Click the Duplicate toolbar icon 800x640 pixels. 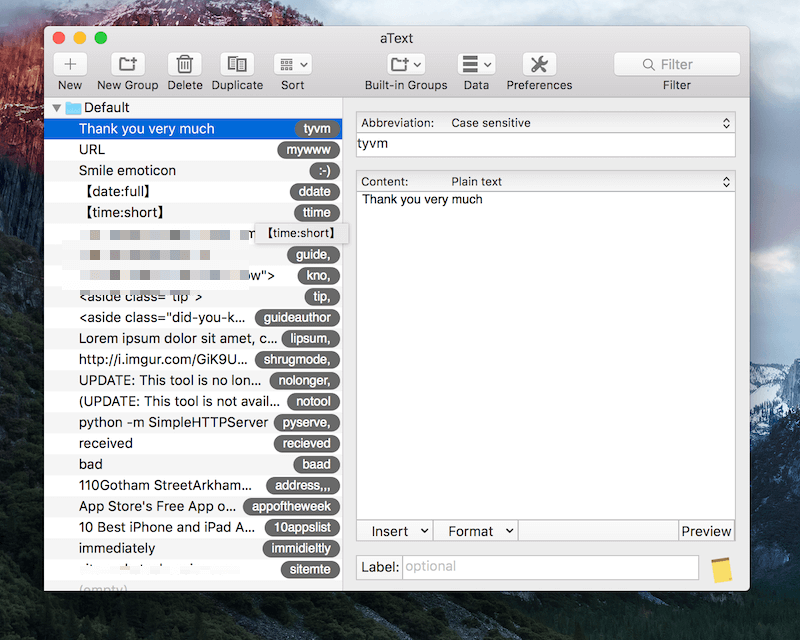237,65
